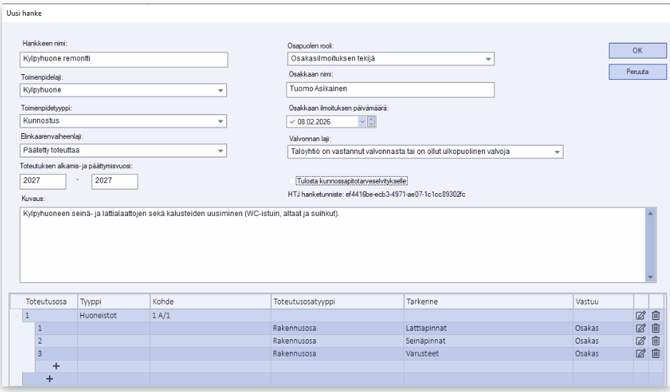Add a new top-level Toteutusosa with plus
The image size is (670, 392).
click(50, 379)
